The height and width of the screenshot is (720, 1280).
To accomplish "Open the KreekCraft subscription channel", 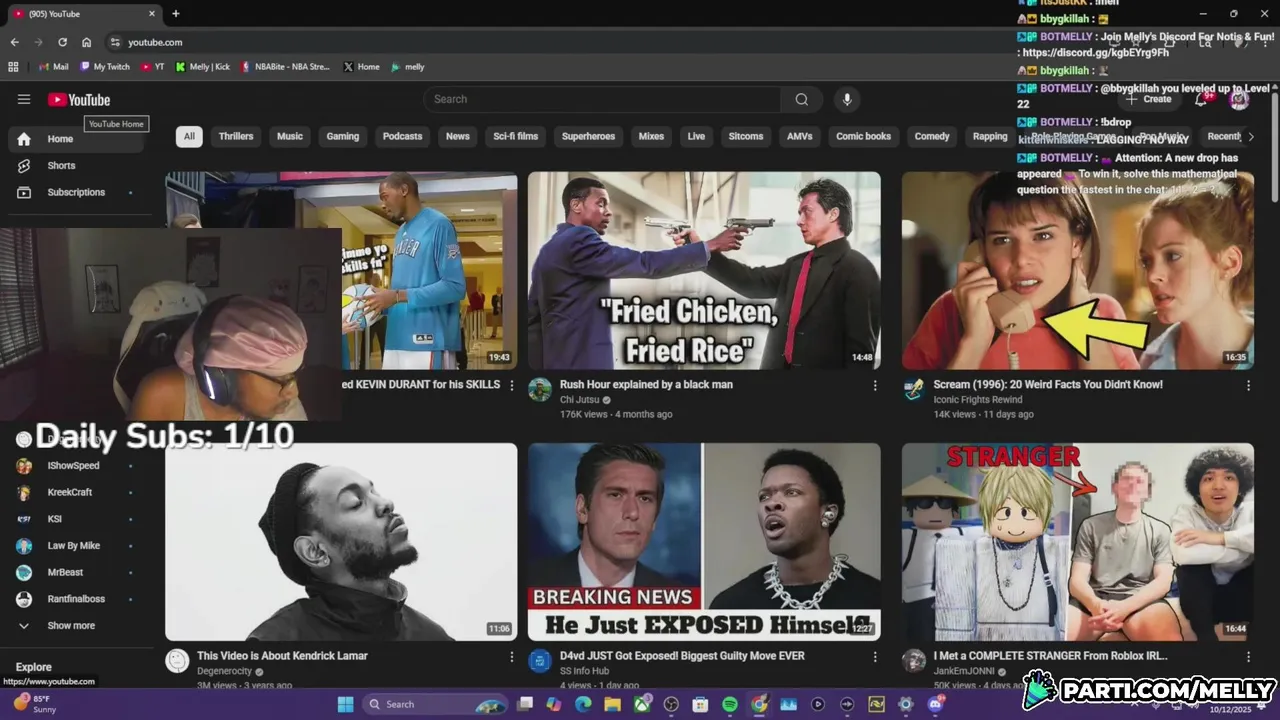I will click(75, 492).
